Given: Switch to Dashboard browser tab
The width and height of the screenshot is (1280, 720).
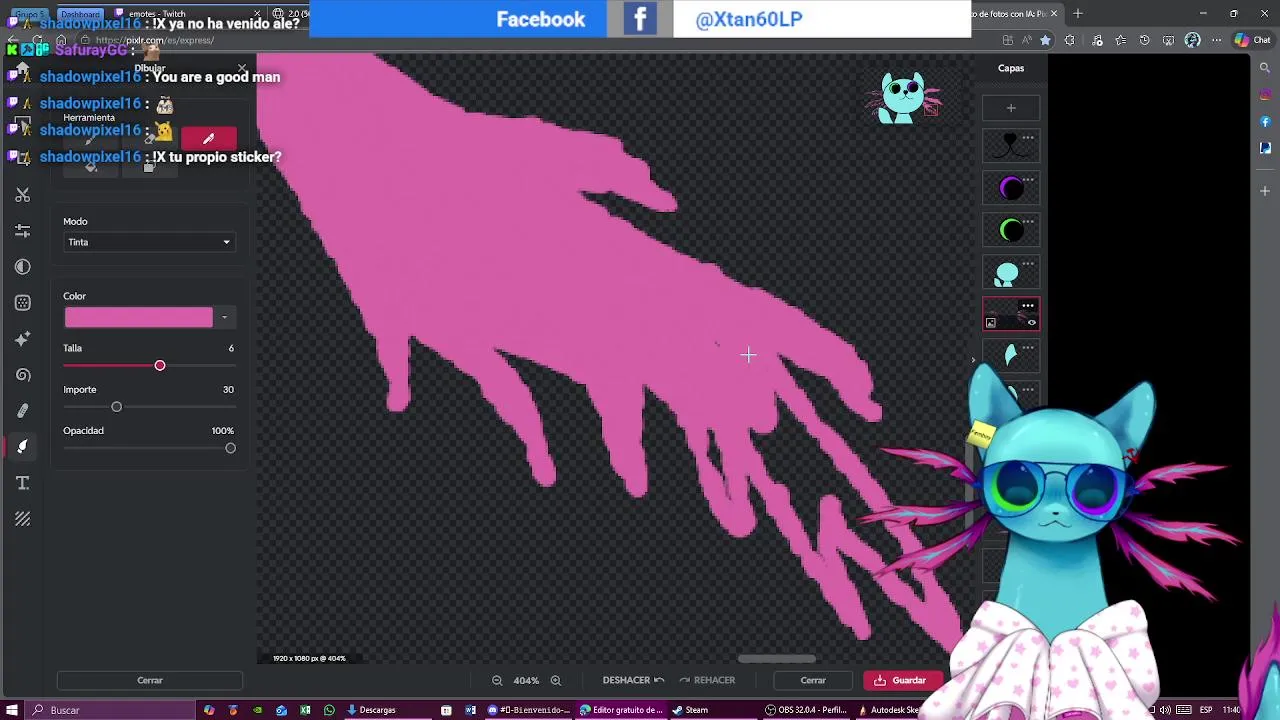Looking at the screenshot, I should 80,14.
